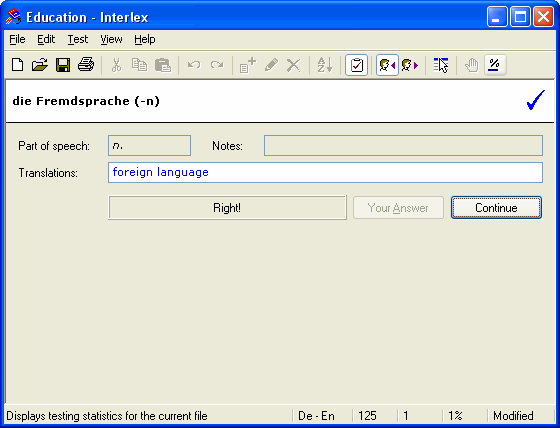Image resolution: width=560 pixels, height=428 pixels.
Task: Click the 'De - En' status bar entry
Action: click(x=316, y=416)
